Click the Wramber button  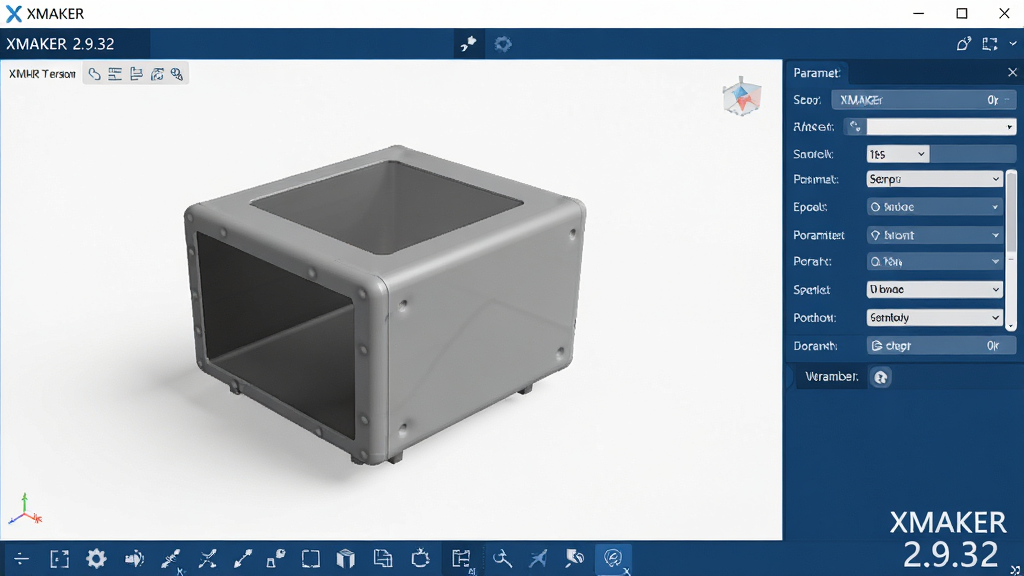coord(831,377)
